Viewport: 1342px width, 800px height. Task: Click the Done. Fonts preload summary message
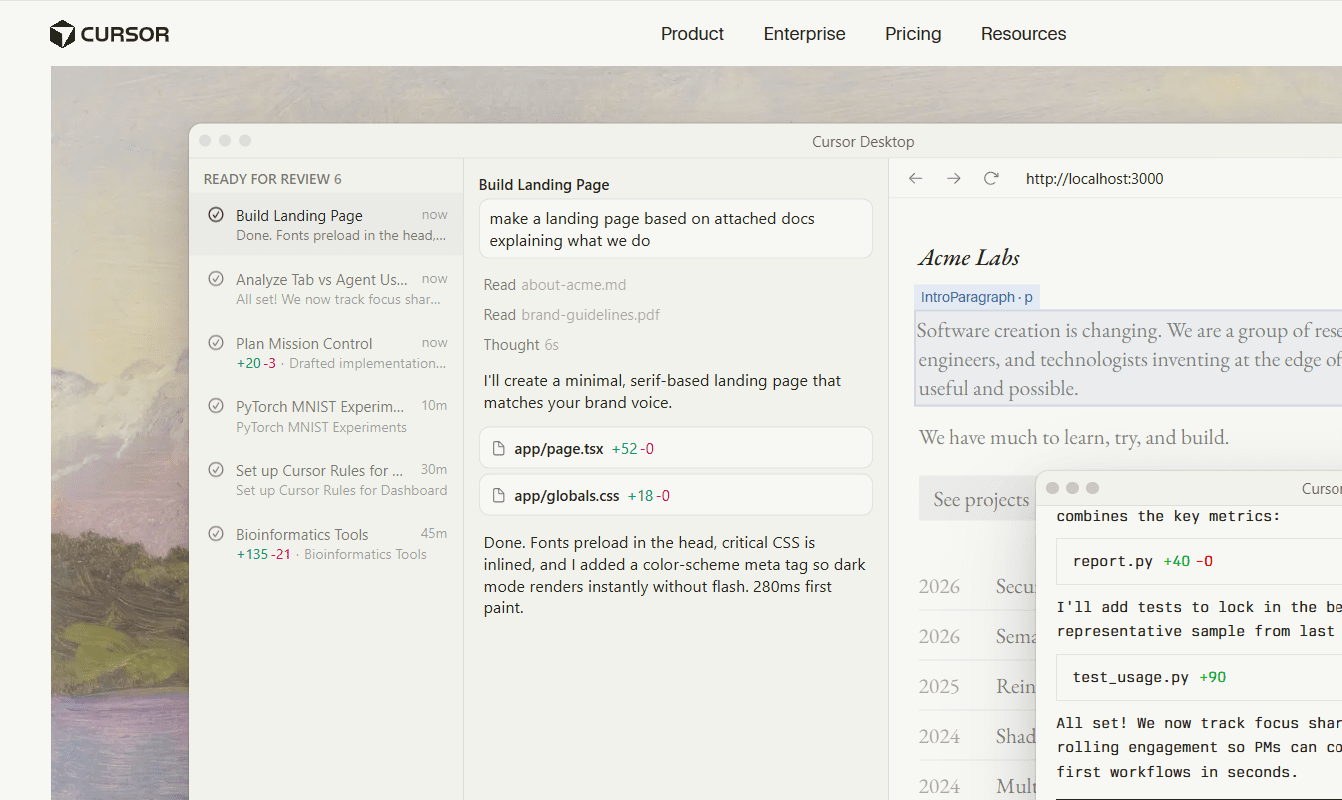[675, 576]
